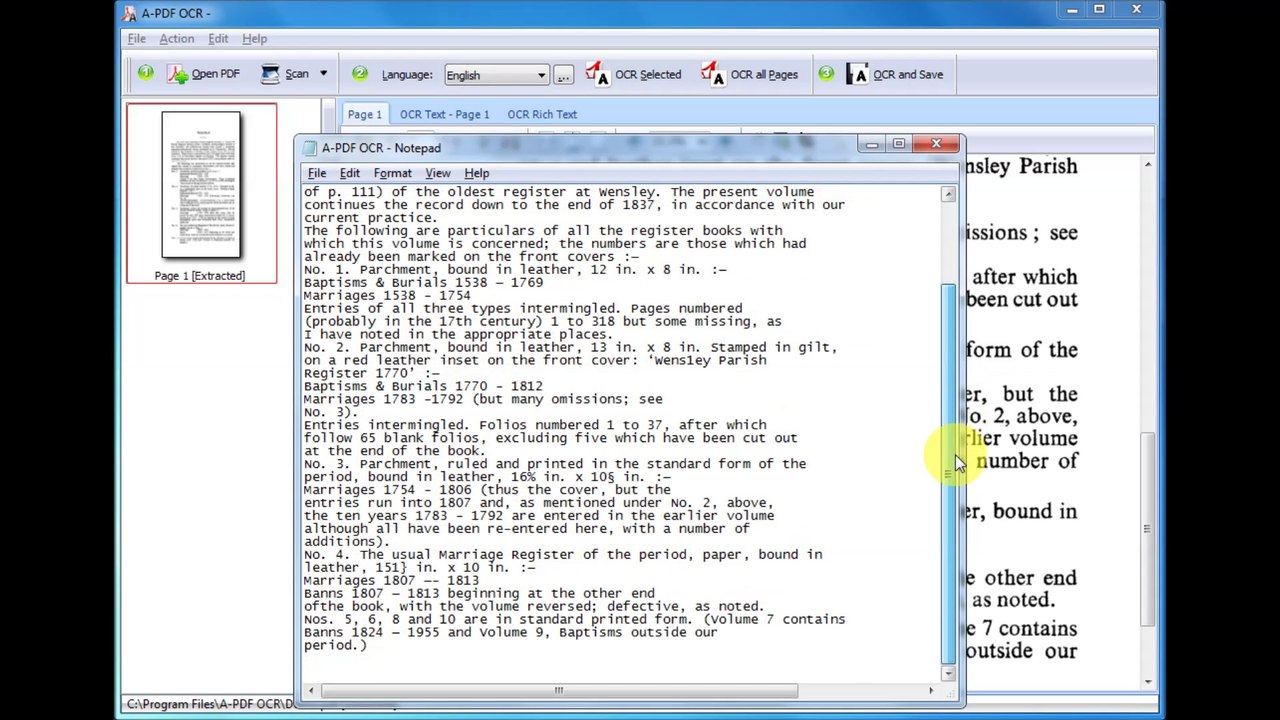Screen dimensions: 1280x720
Task: Click the green step 1 circle icon
Action: coord(146,73)
